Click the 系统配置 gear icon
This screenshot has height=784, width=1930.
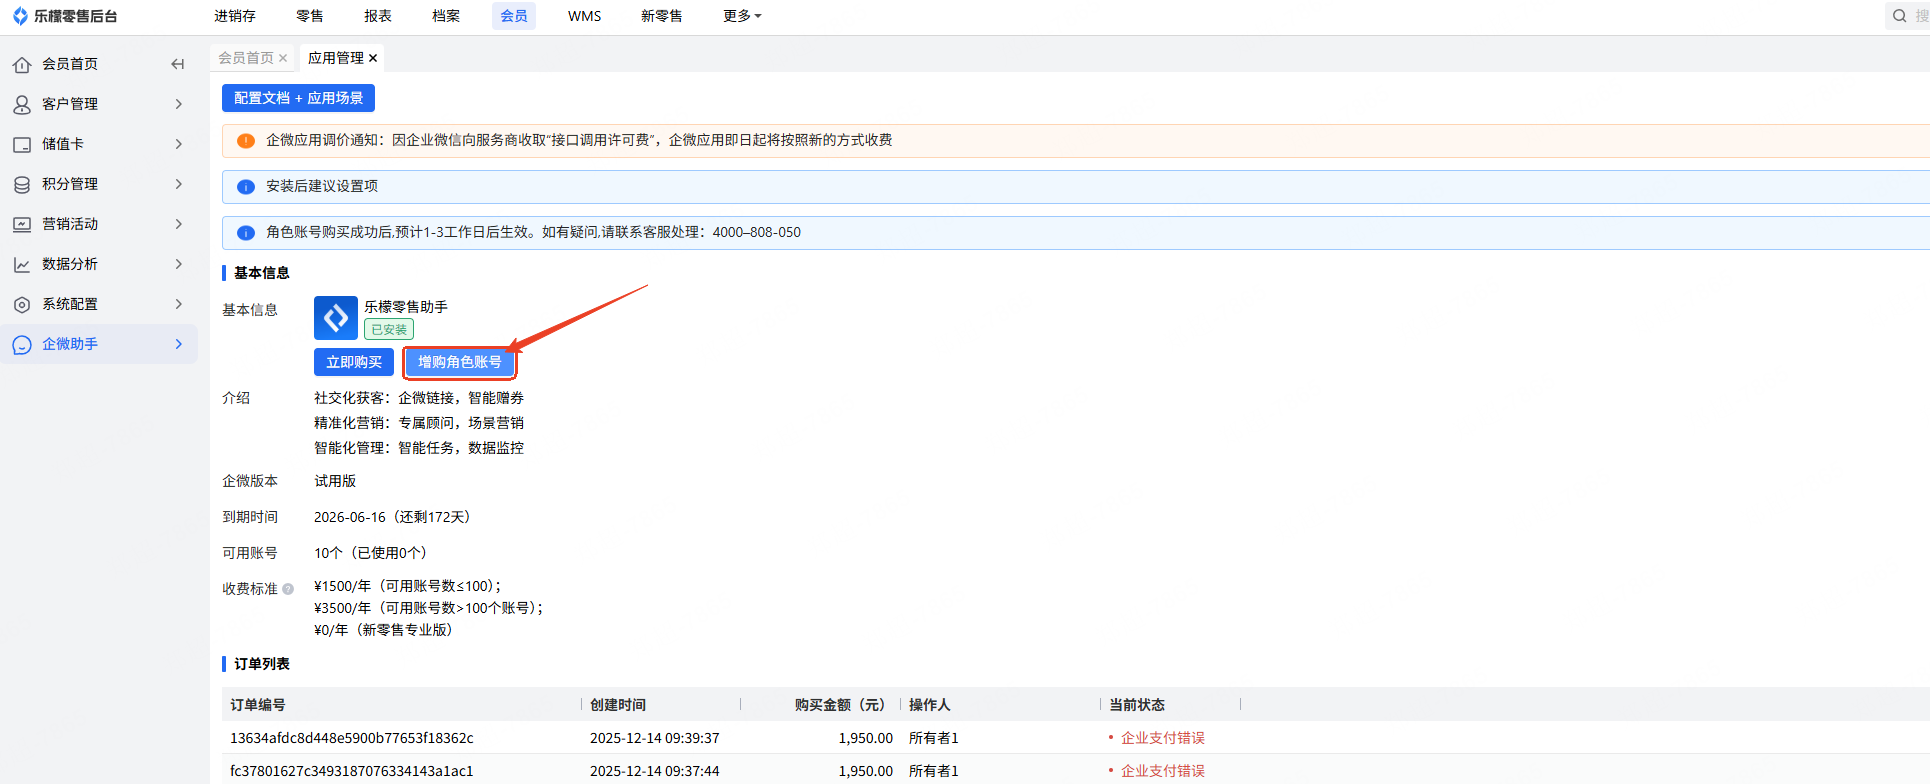pos(22,304)
